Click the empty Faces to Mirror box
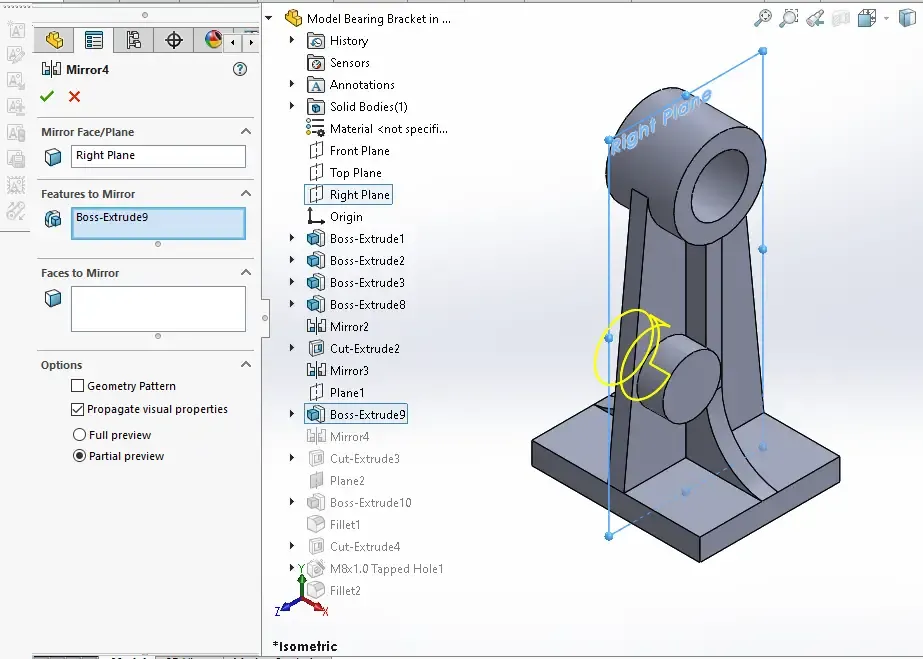This screenshot has height=659, width=923. 158,309
